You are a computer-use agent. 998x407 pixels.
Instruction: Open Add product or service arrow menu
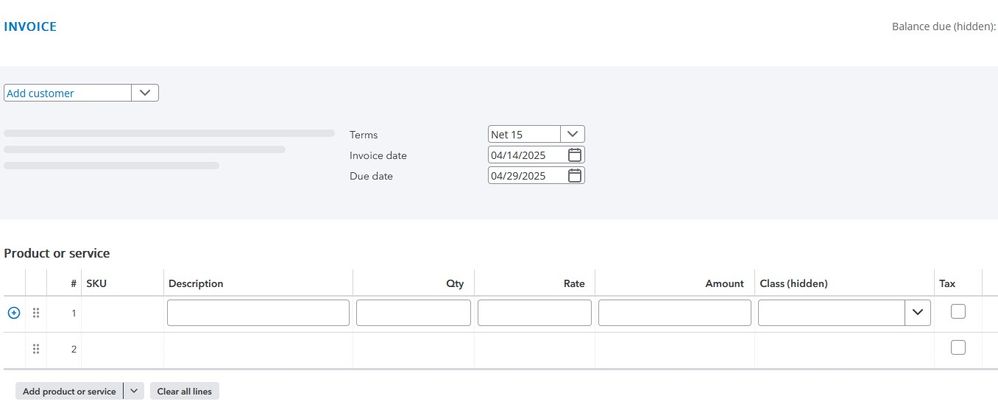coord(135,391)
